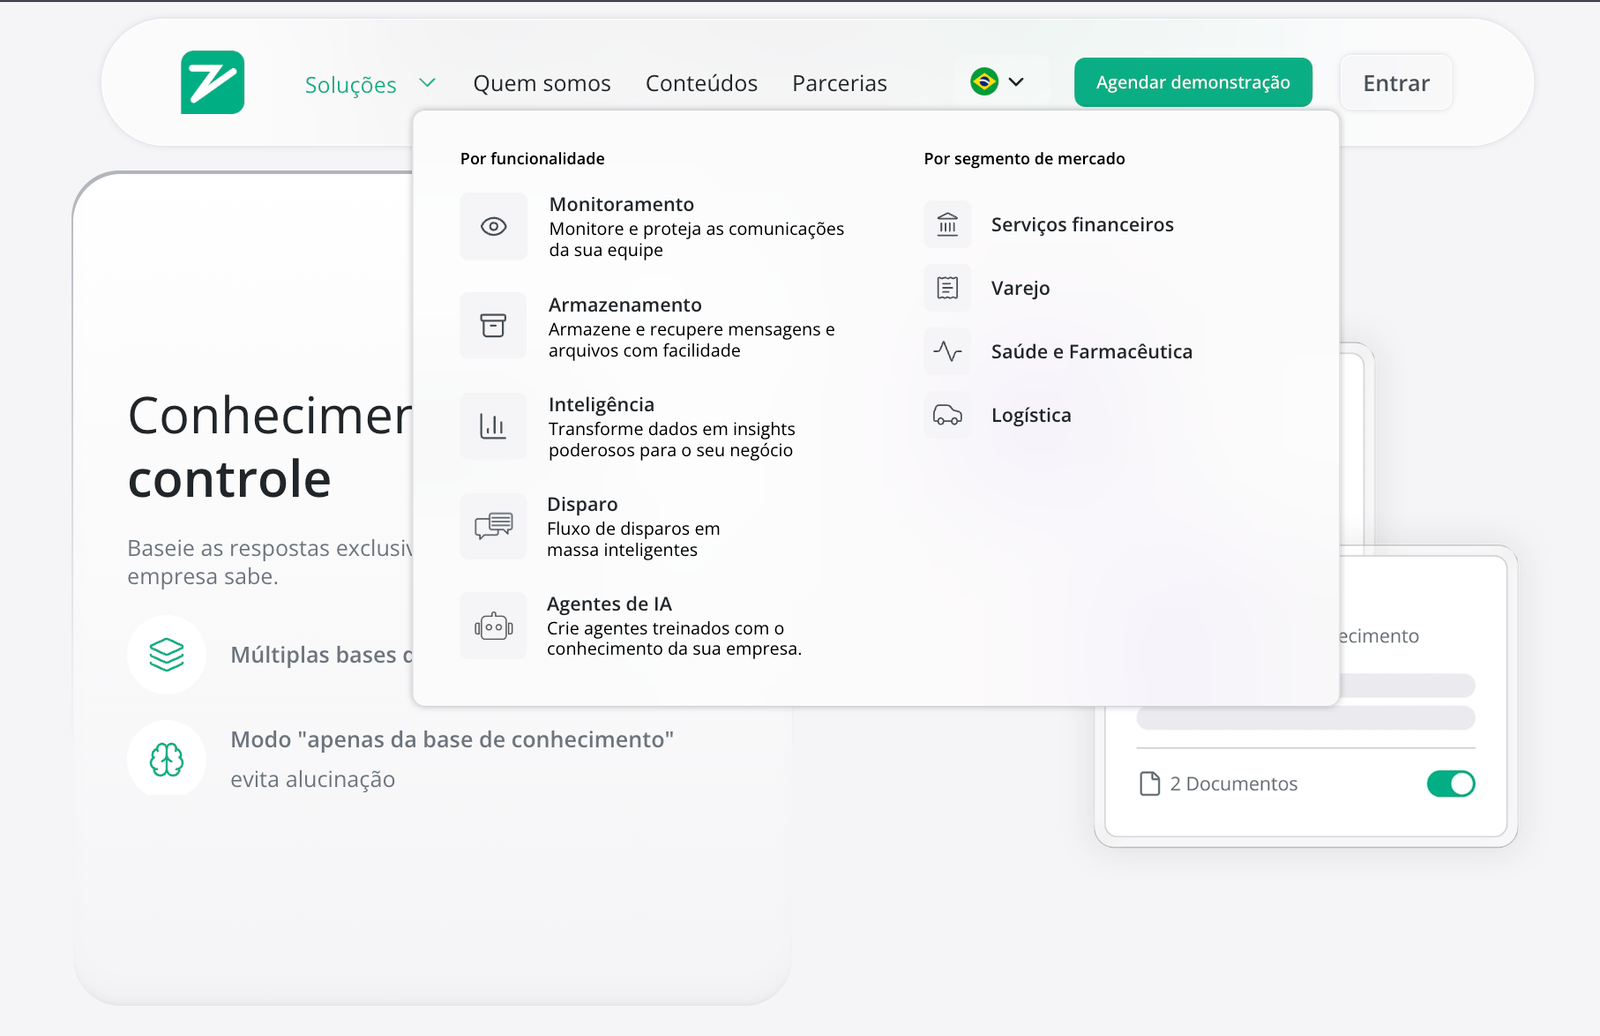The height and width of the screenshot is (1036, 1600).
Task: Click 'Armazene e recupere mensagens' description
Action: 691,340
